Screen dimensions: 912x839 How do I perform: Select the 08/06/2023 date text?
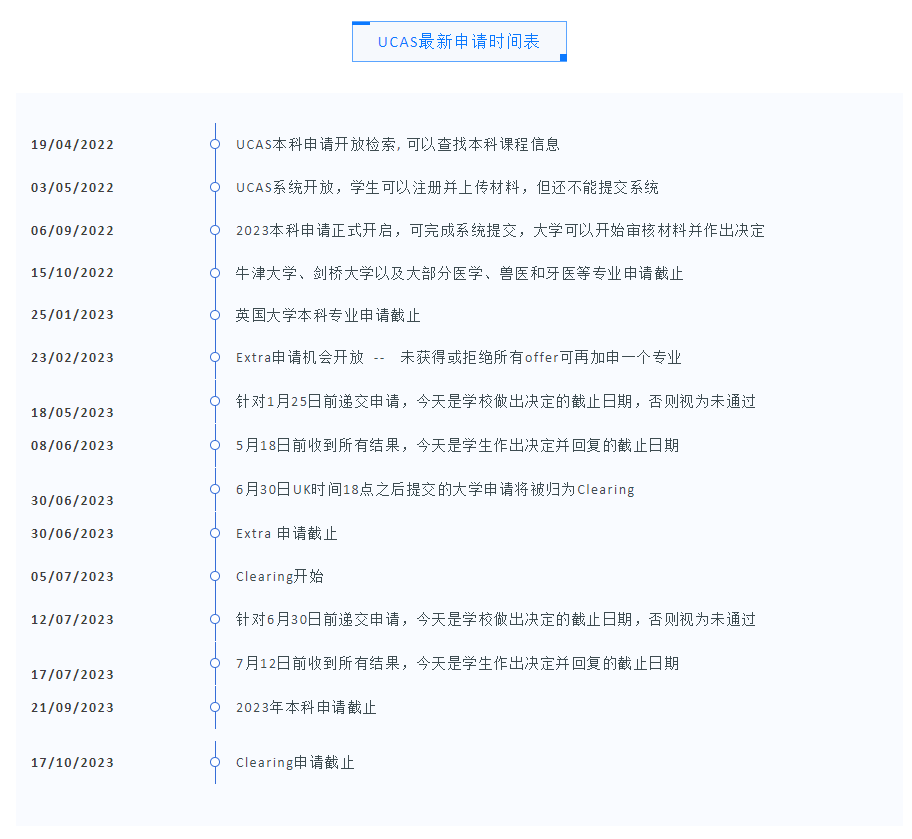(72, 446)
